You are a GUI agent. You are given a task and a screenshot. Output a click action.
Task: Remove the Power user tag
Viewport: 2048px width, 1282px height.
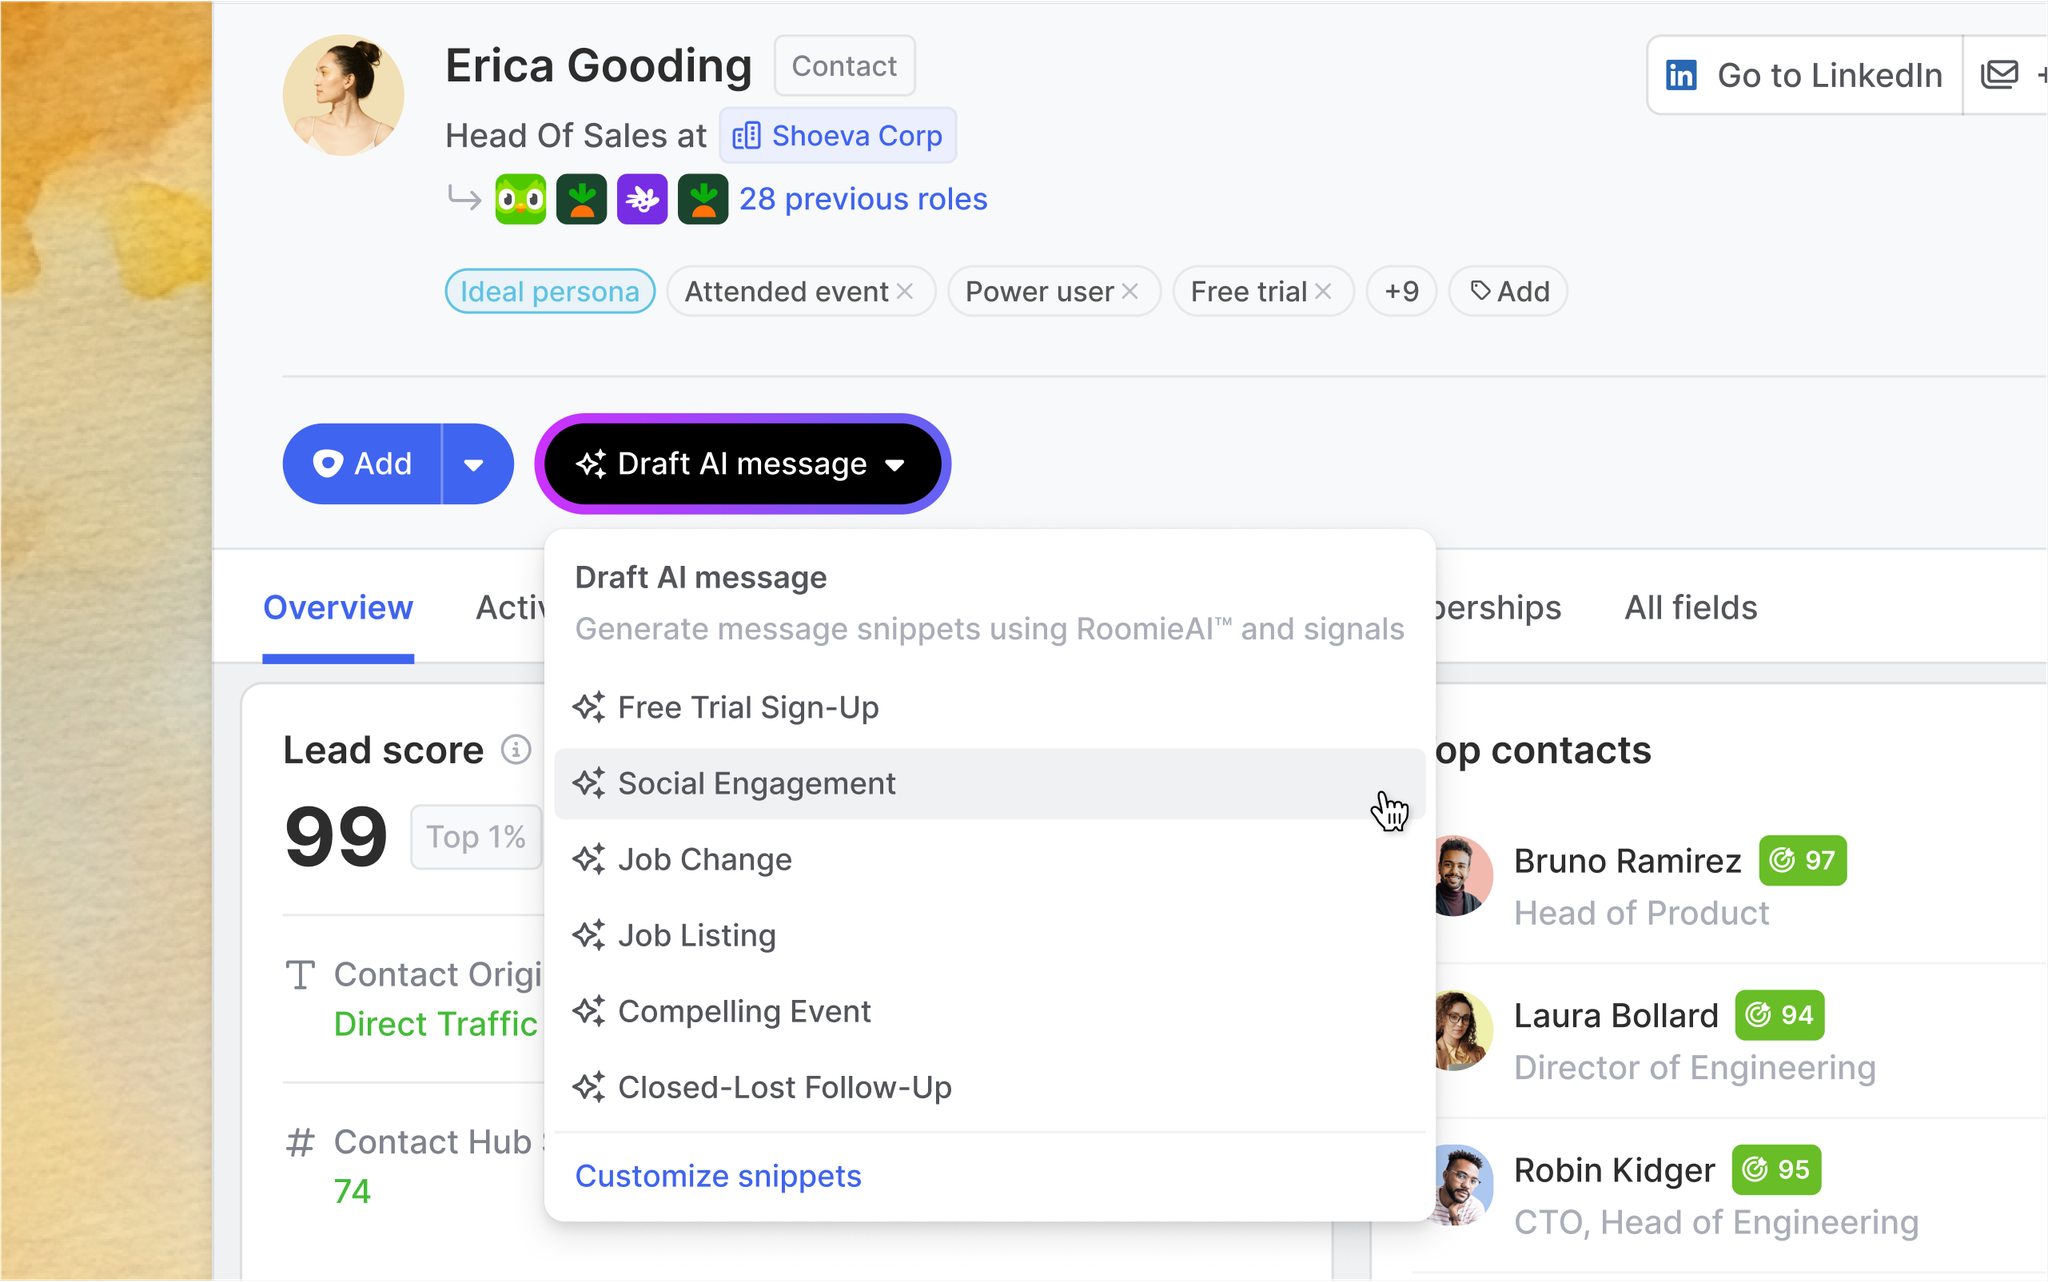(x=1130, y=291)
